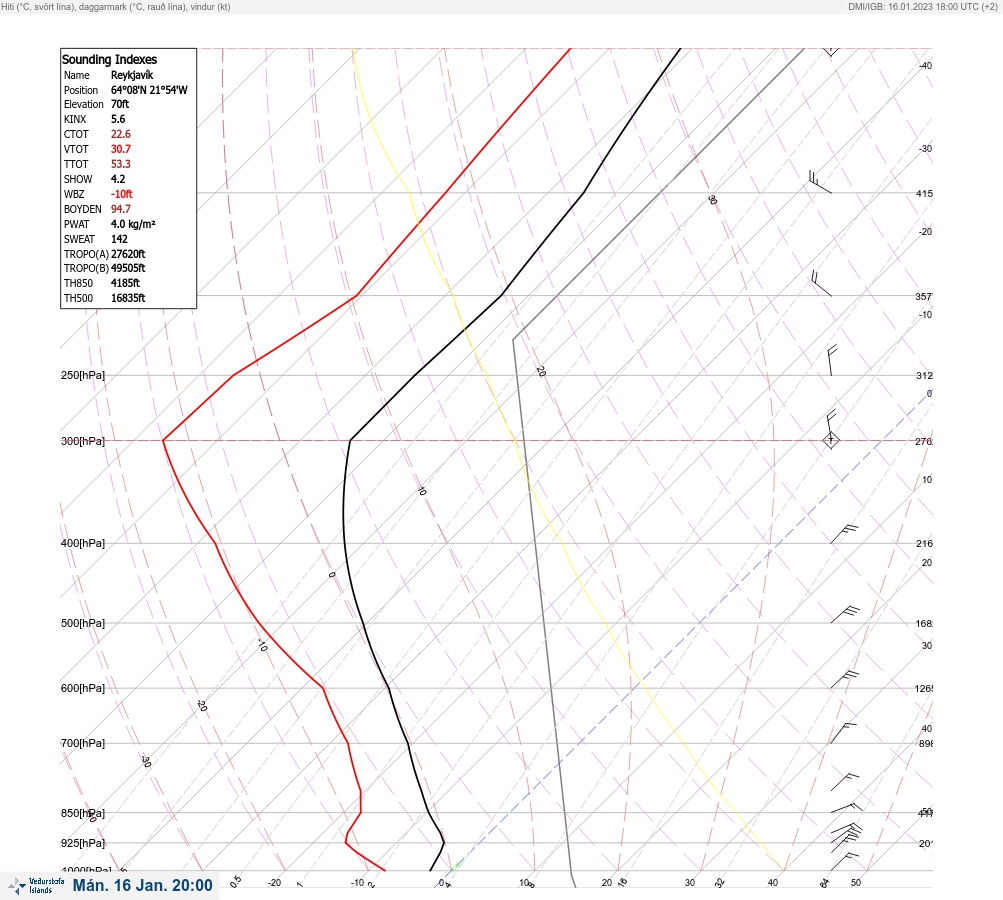Viewport: 1003px width, 900px height.
Task: Select the CTOT value 22.6
Action: [120, 134]
